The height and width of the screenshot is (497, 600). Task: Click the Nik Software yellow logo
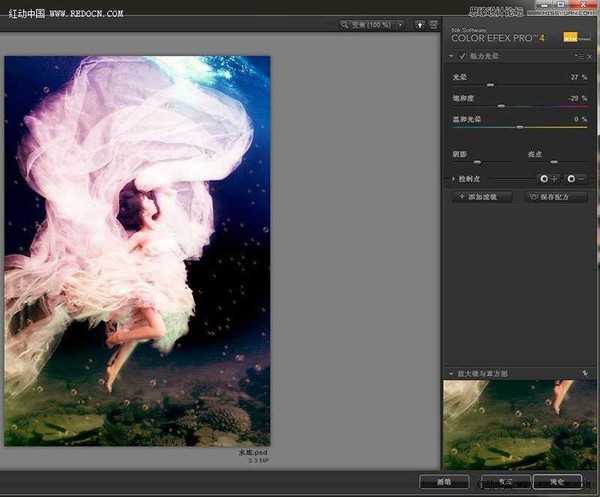[x=571, y=37]
